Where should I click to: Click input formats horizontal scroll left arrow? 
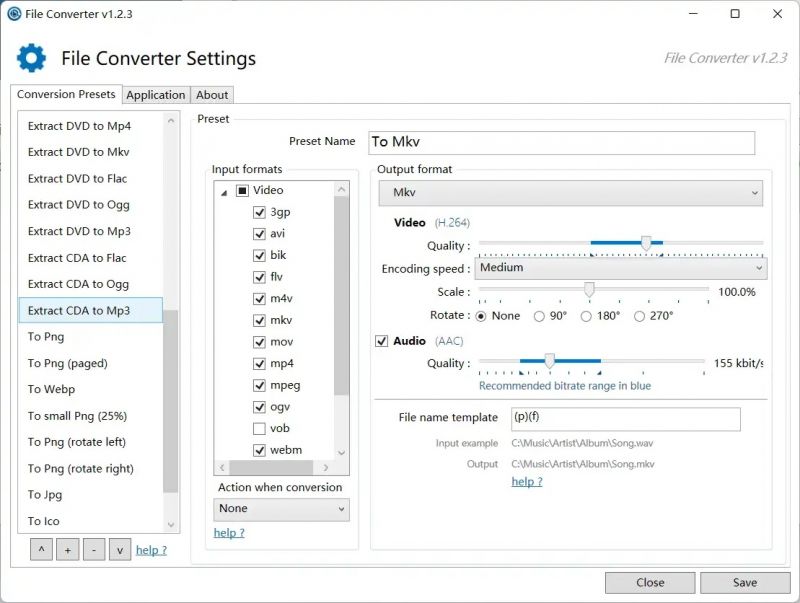(222, 467)
